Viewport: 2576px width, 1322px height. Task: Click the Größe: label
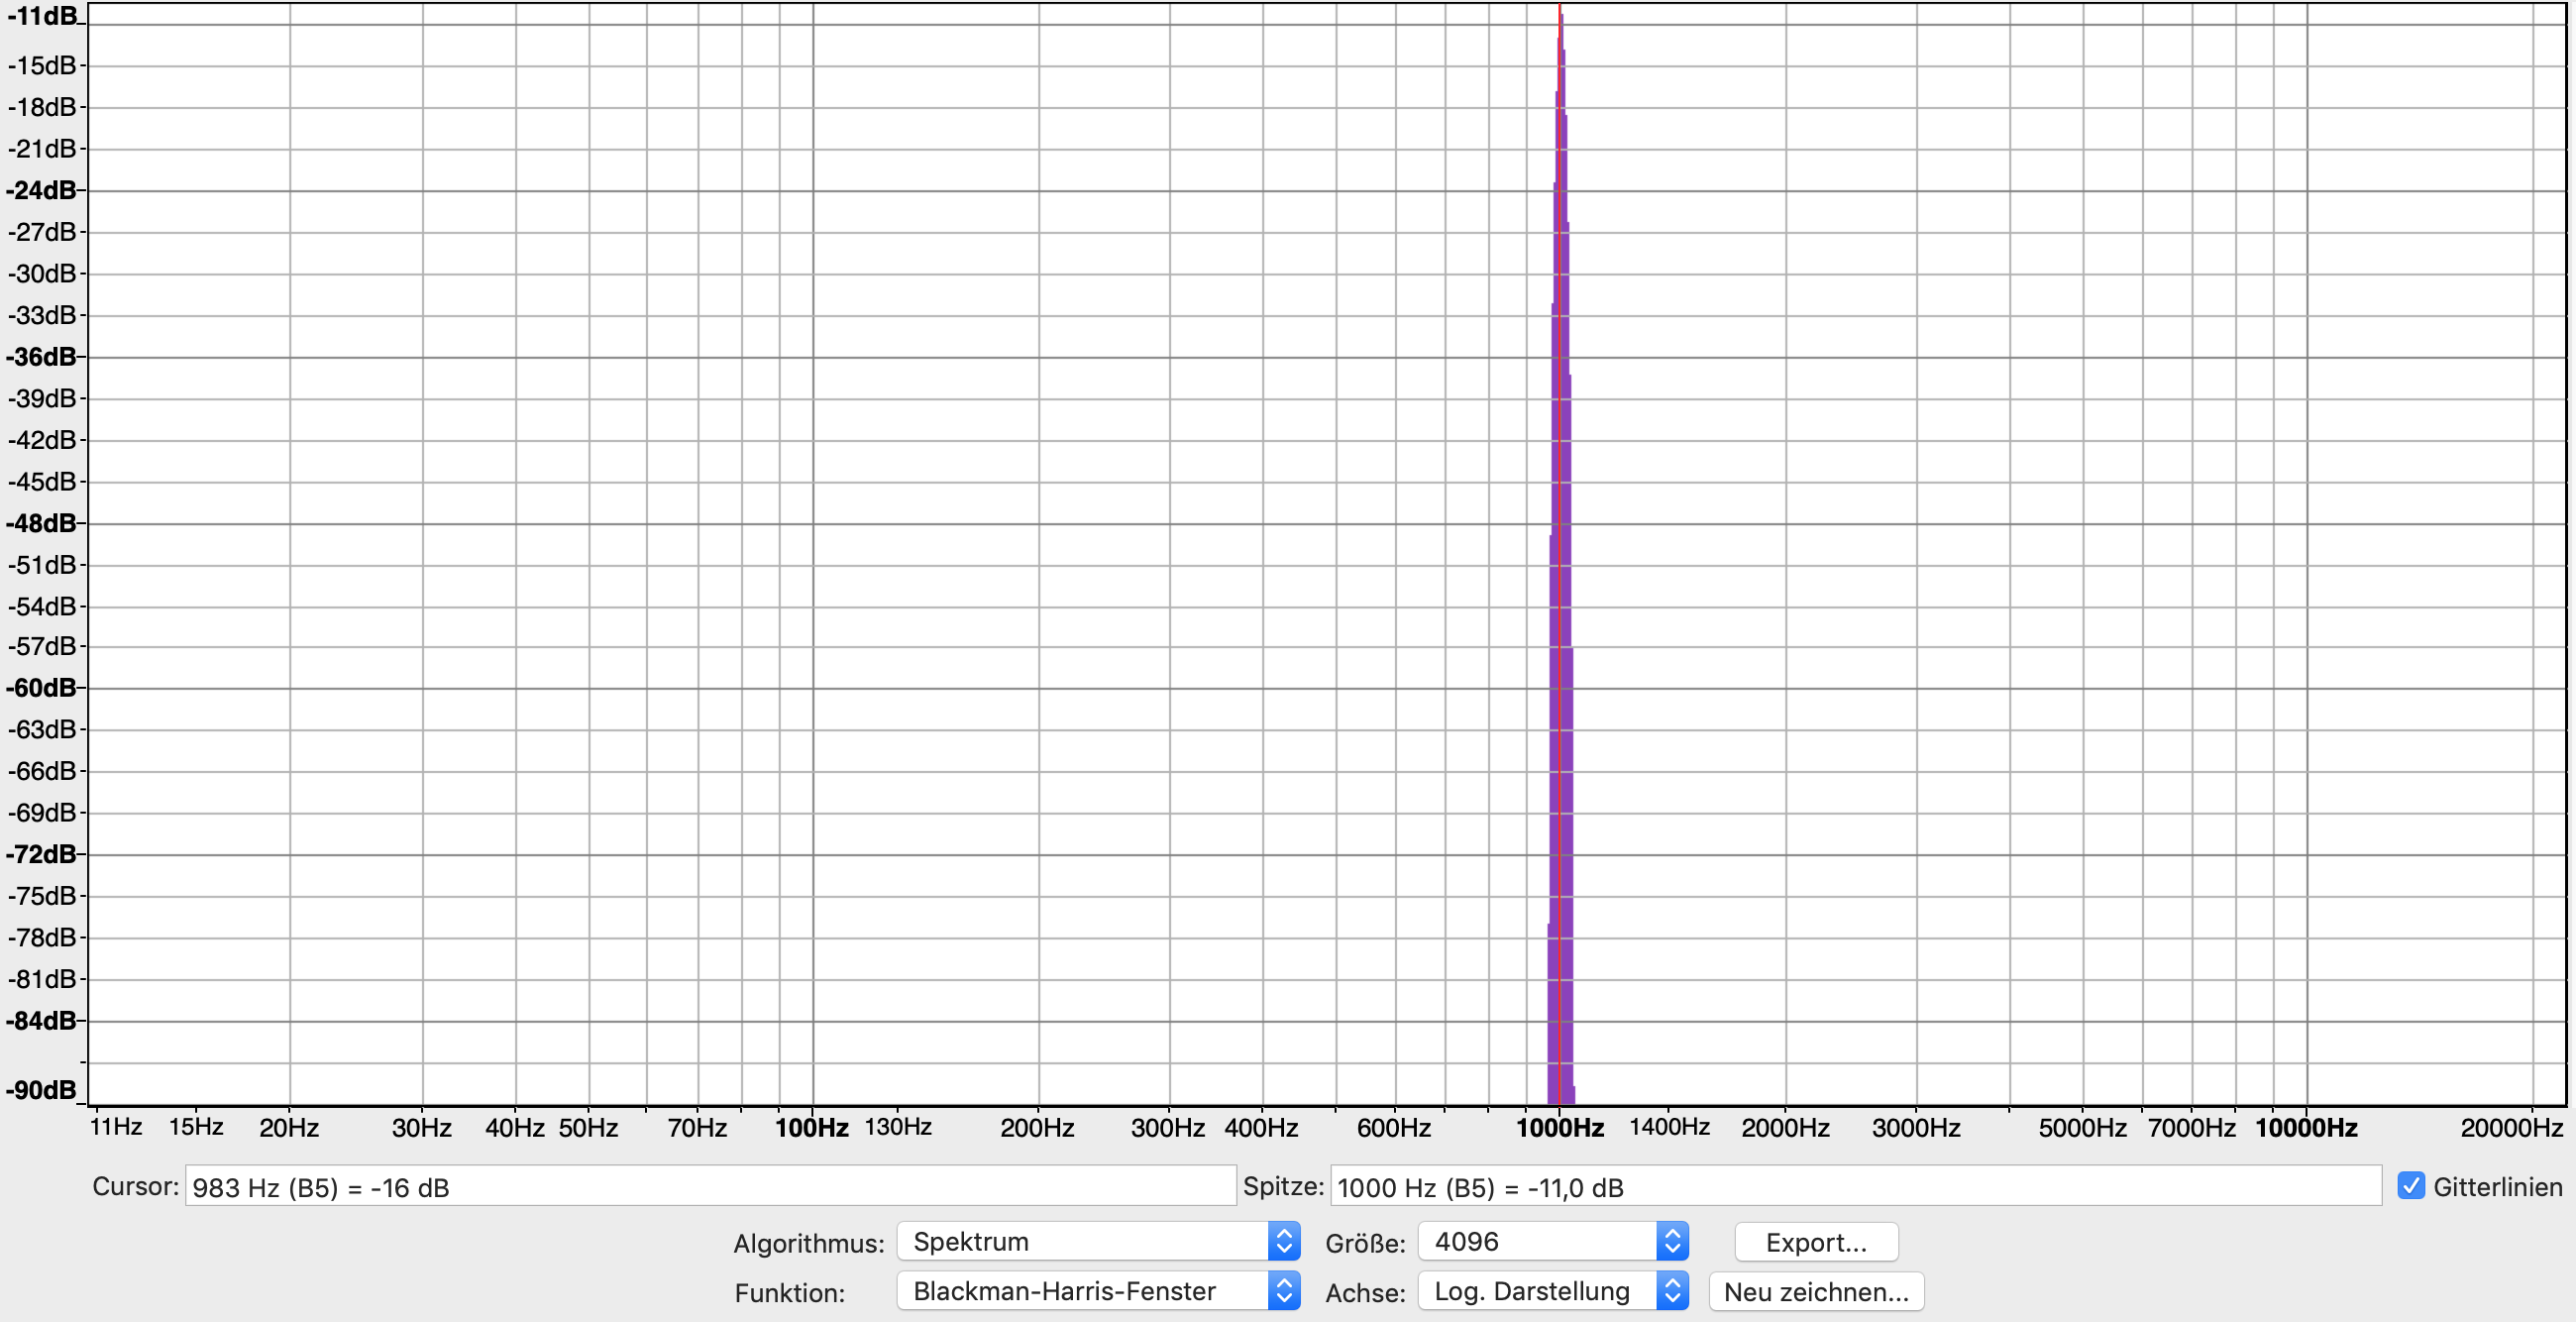click(x=1365, y=1243)
